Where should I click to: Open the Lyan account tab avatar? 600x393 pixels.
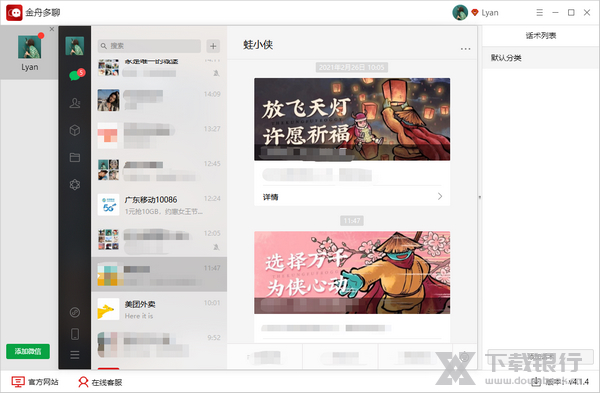tap(29, 47)
